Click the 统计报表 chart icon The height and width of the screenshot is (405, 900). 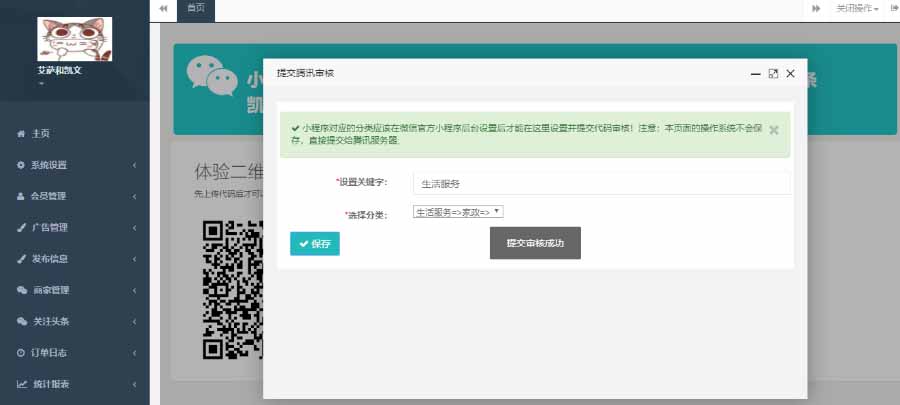pyautogui.click(x=21, y=384)
